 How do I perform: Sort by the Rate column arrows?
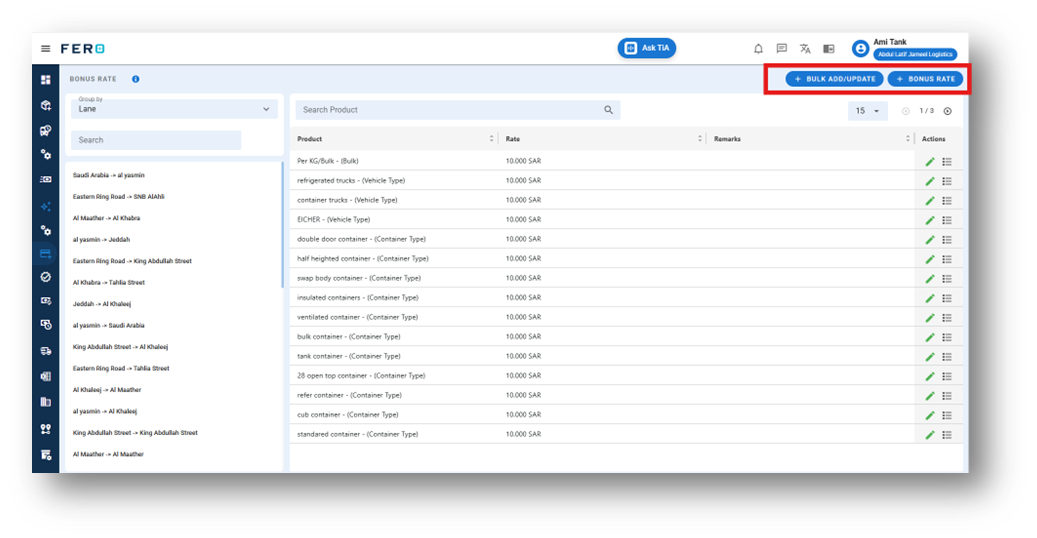click(x=700, y=139)
